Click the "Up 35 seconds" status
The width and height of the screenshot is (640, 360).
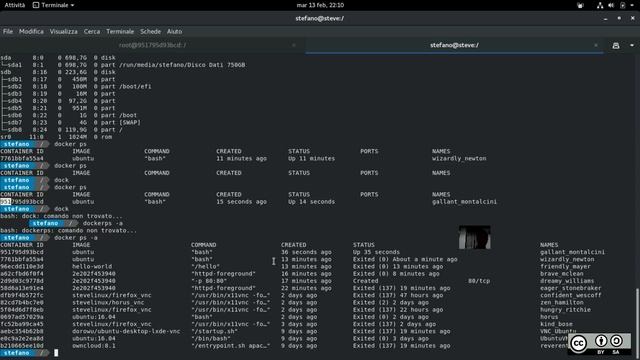(376, 252)
